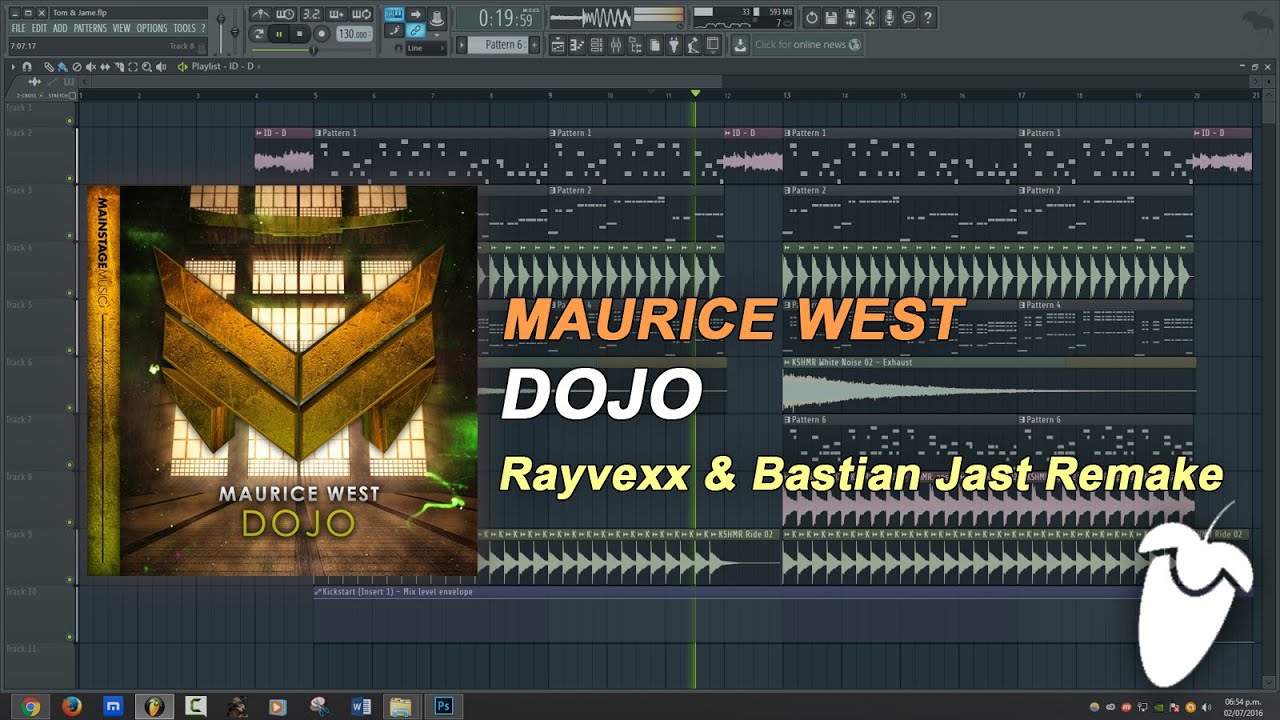Open the FILE menu
The image size is (1280, 720).
click(x=18, y=28)
